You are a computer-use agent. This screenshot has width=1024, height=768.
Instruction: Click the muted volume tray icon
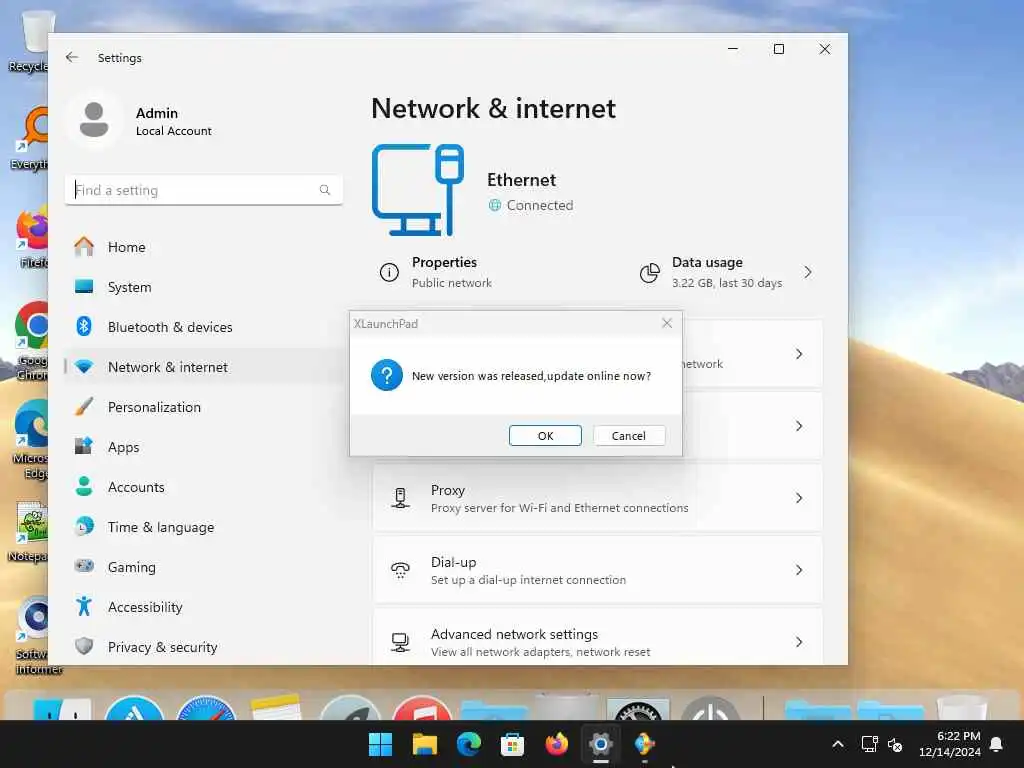click(x=895, y=744)
